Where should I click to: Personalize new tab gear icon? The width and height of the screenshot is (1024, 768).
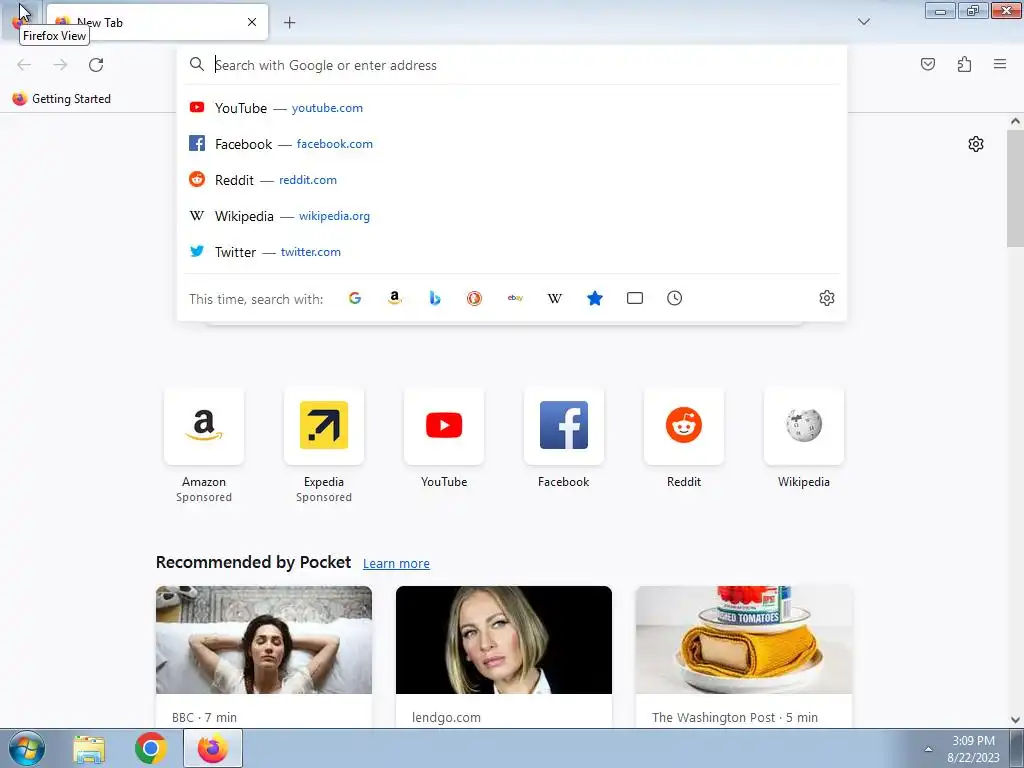click(976, 144)
